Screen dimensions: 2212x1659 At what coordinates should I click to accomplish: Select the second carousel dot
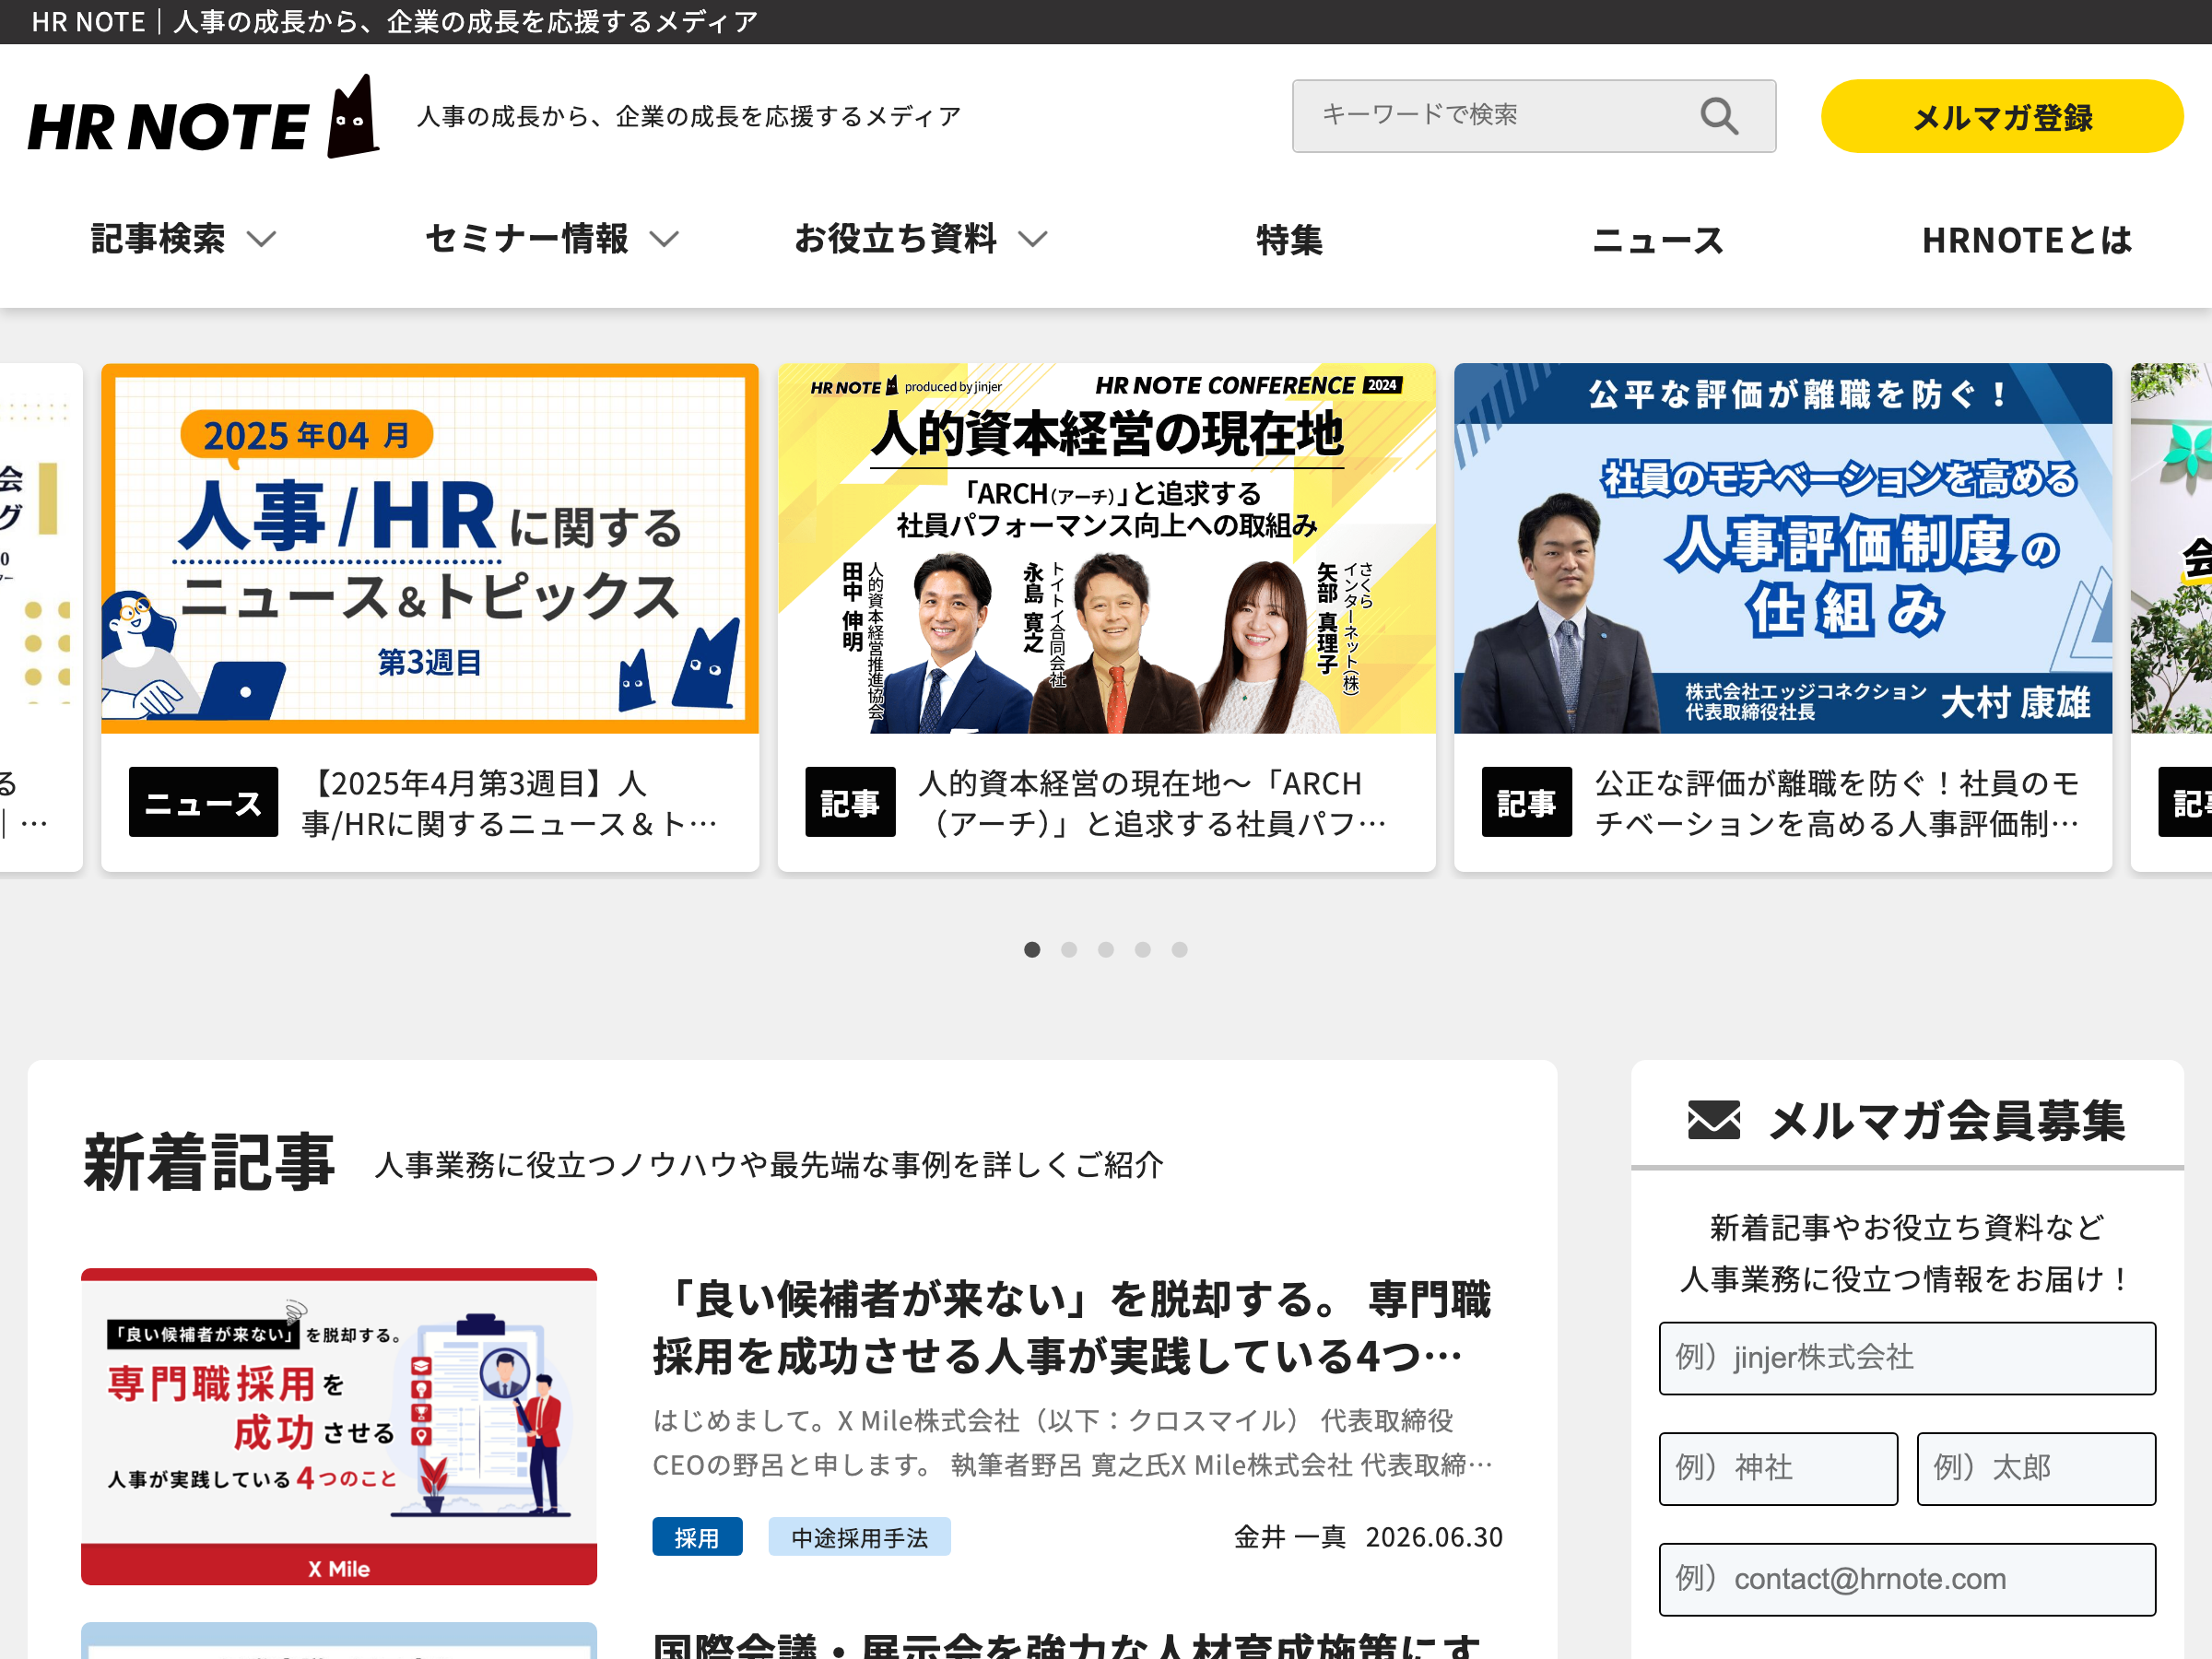[x=1069, y=949]
